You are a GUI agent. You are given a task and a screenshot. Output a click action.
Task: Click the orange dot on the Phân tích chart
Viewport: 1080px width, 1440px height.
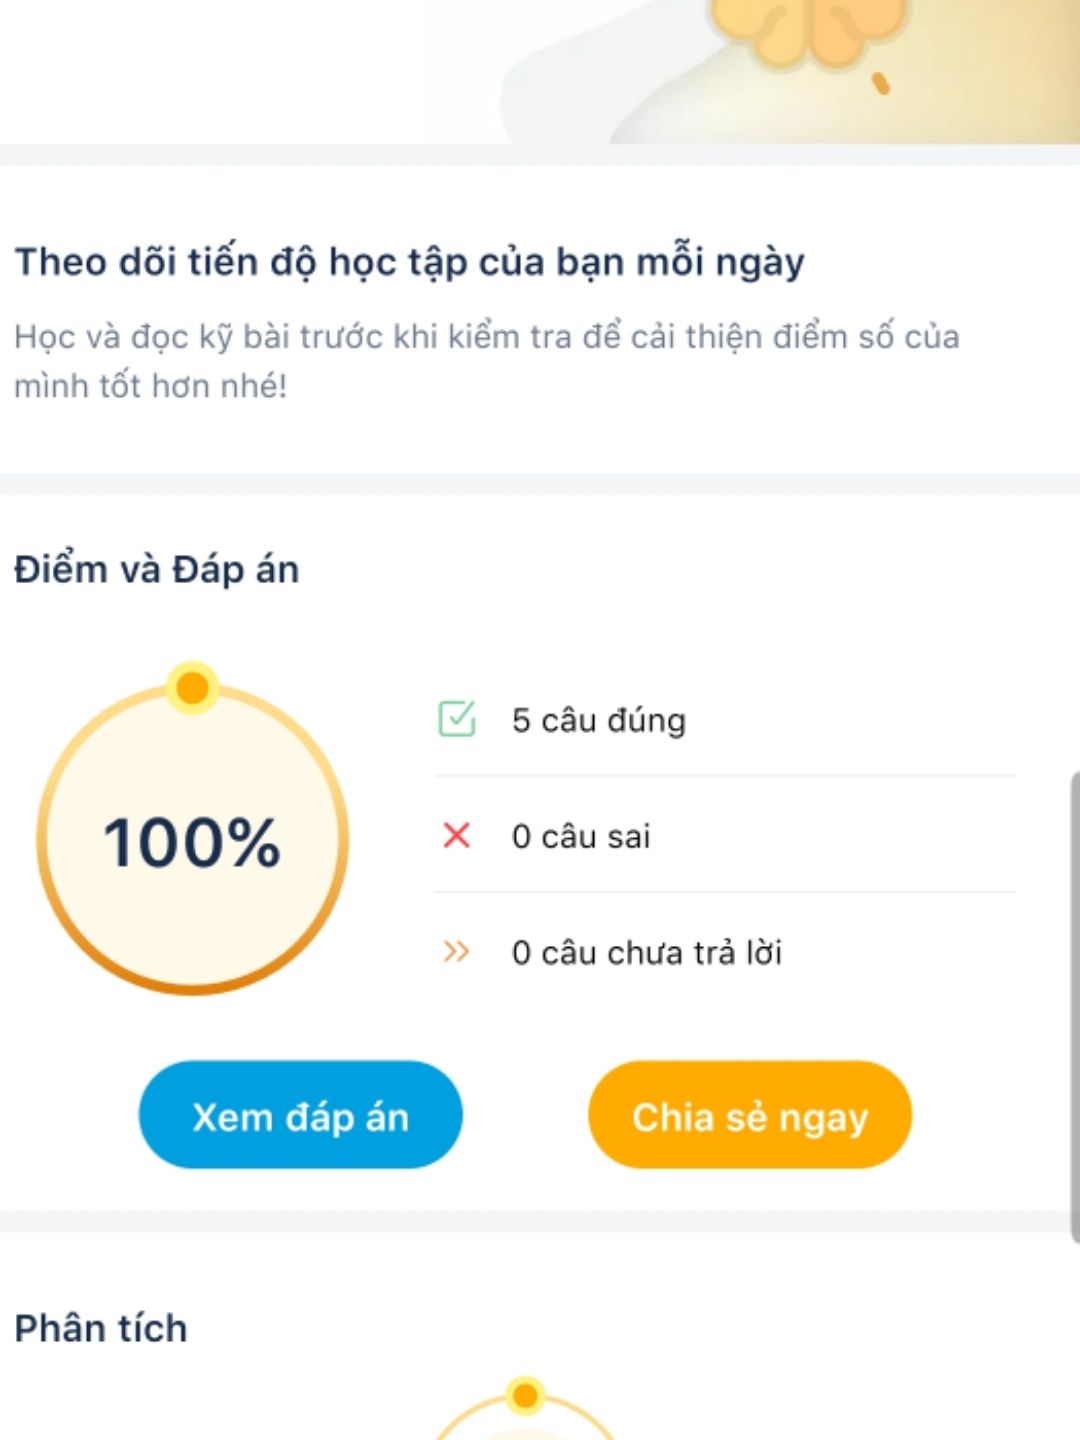(524, 1395)
